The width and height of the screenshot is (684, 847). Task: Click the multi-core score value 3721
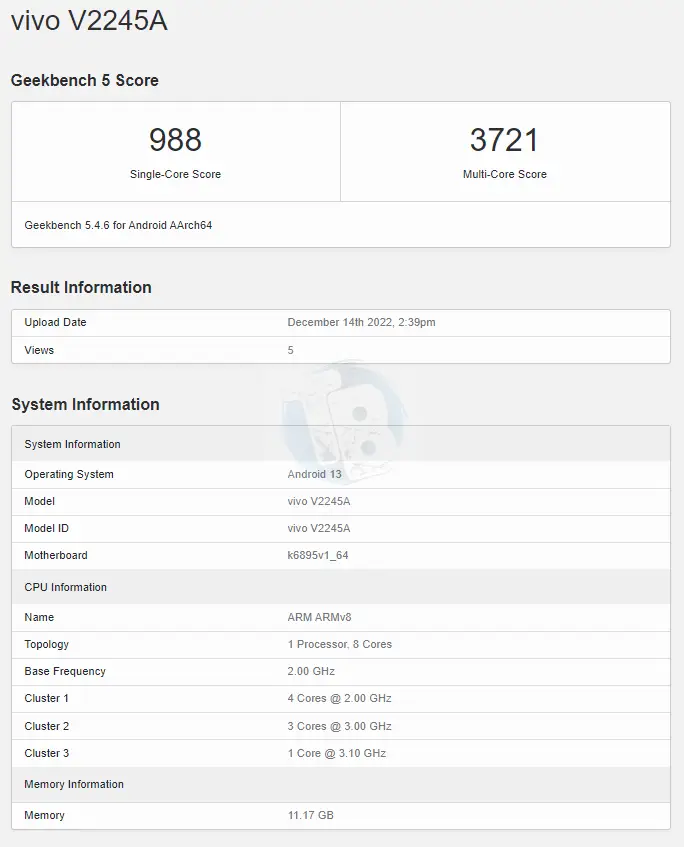tap(504, 139)
